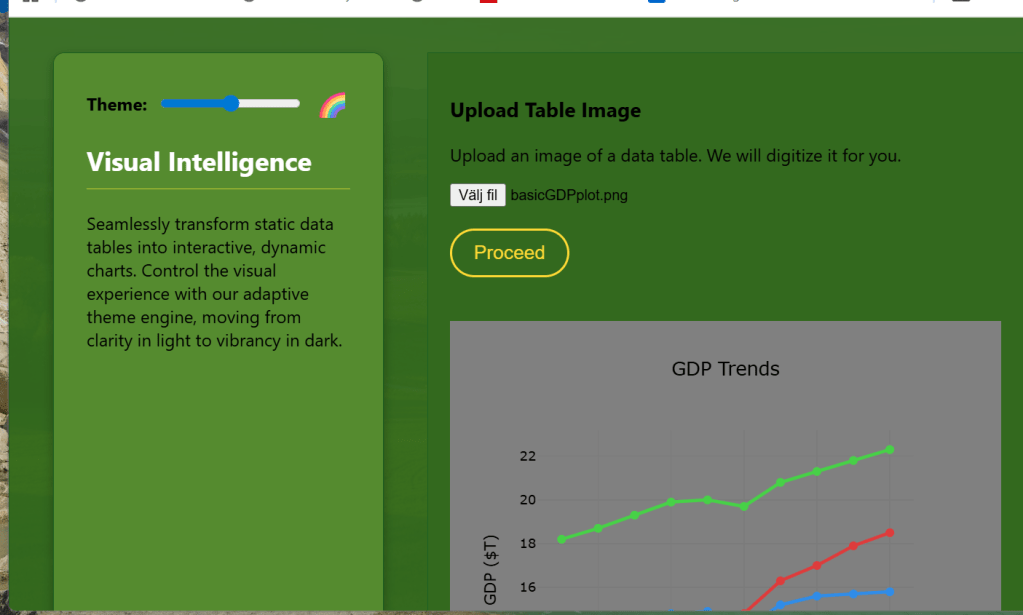Image resolution: width=1023 pixels, height=615 pixels.
Task: Click the red line's rightmost data point
Action: pos(890,533)
